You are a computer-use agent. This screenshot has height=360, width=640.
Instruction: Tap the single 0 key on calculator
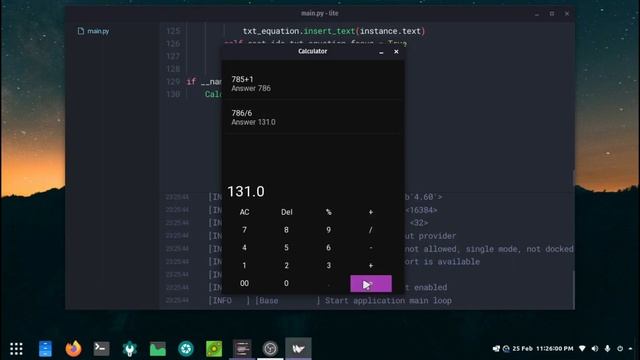tap(287, 283)
